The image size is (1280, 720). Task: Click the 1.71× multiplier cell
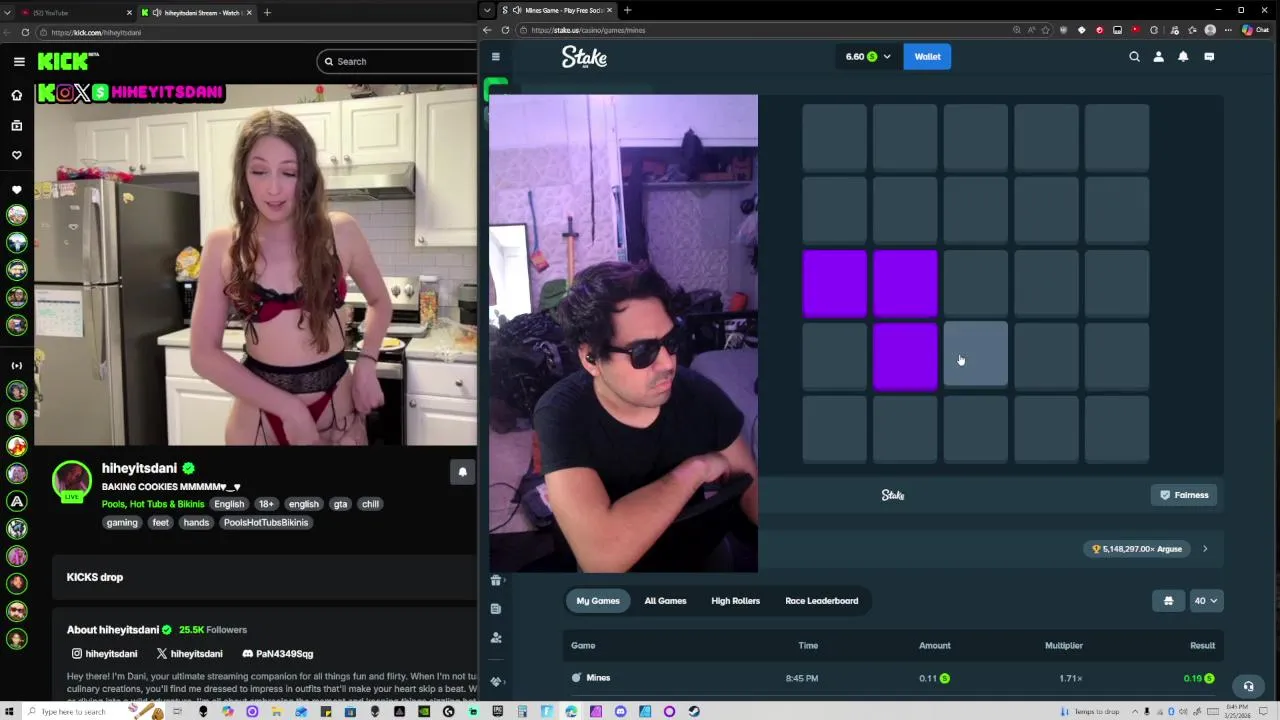1070,678
